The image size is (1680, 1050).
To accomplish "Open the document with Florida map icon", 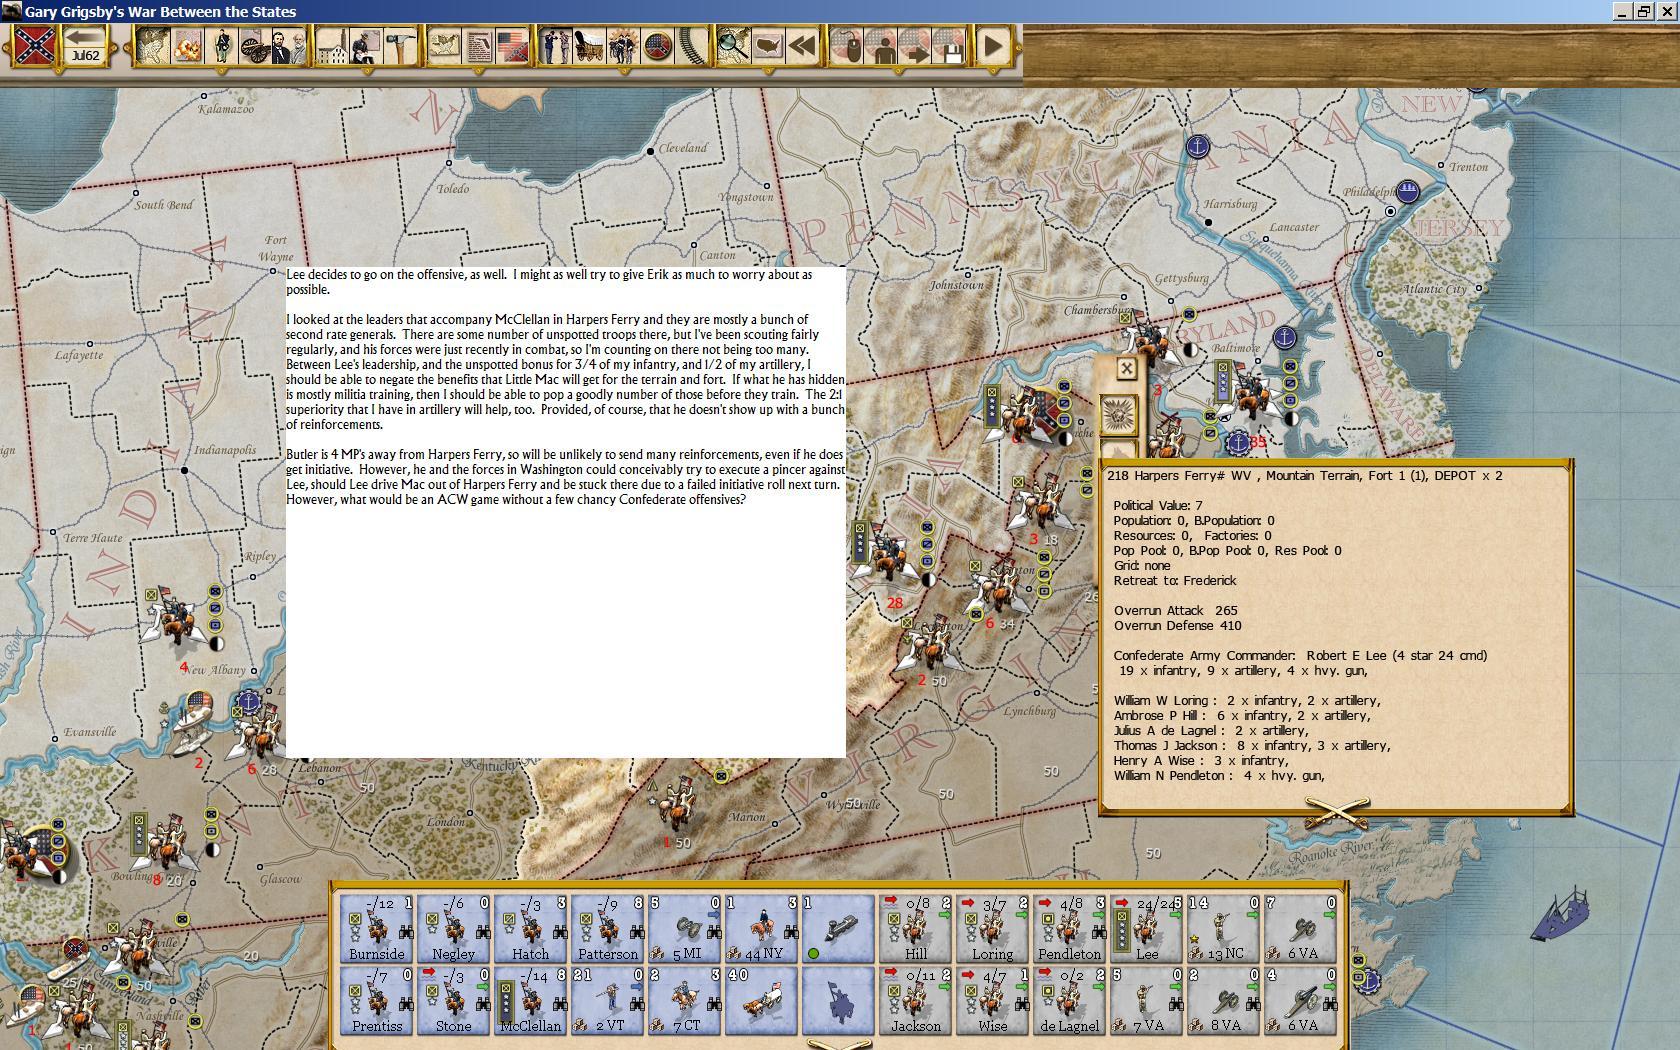I will click(478, 46).
